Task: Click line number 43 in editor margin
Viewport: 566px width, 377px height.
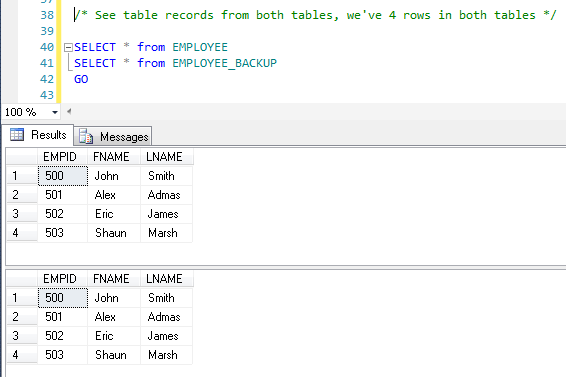Action: click(47, 95)
